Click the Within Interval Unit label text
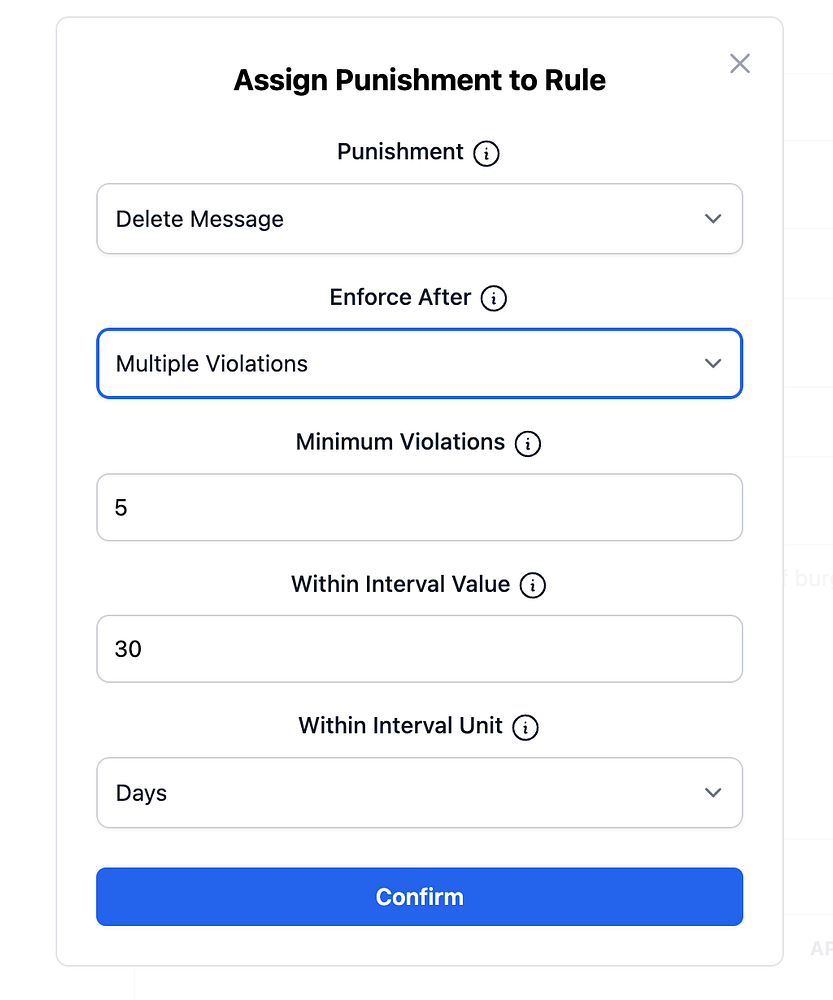The width and height of the screenshot is (833, 1000). click(400, 726)
